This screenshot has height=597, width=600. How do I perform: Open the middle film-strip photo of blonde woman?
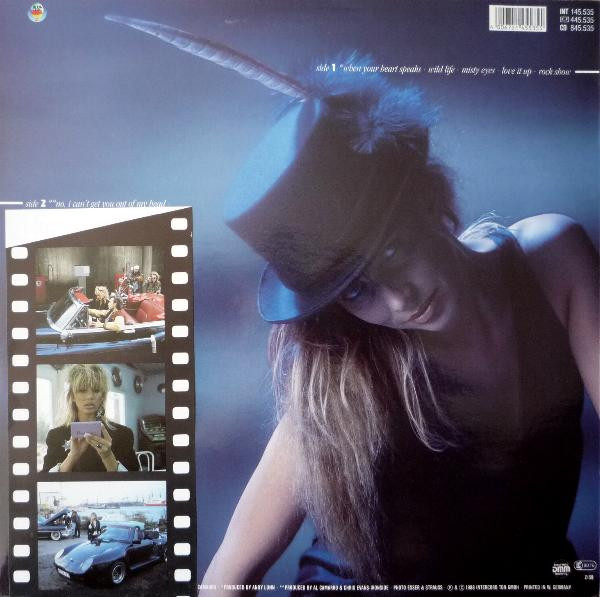(101, 417)
